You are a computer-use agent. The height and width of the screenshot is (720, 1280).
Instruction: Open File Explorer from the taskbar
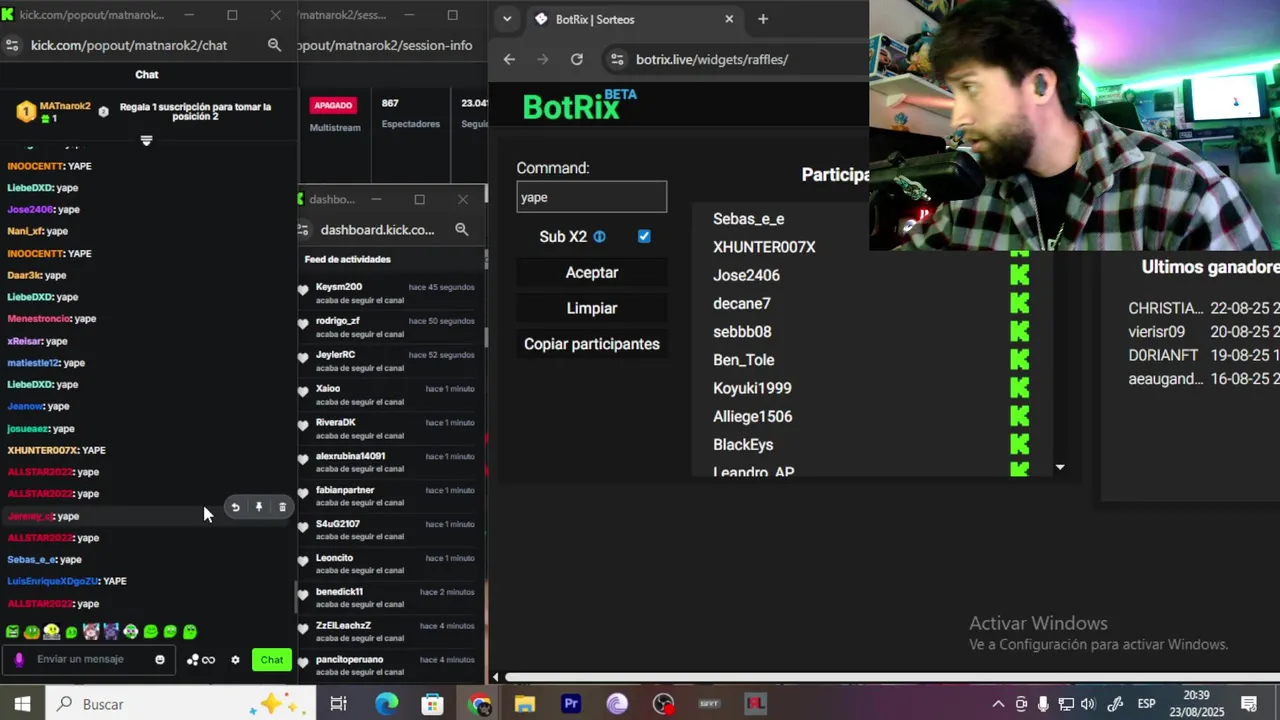[525, 704]
